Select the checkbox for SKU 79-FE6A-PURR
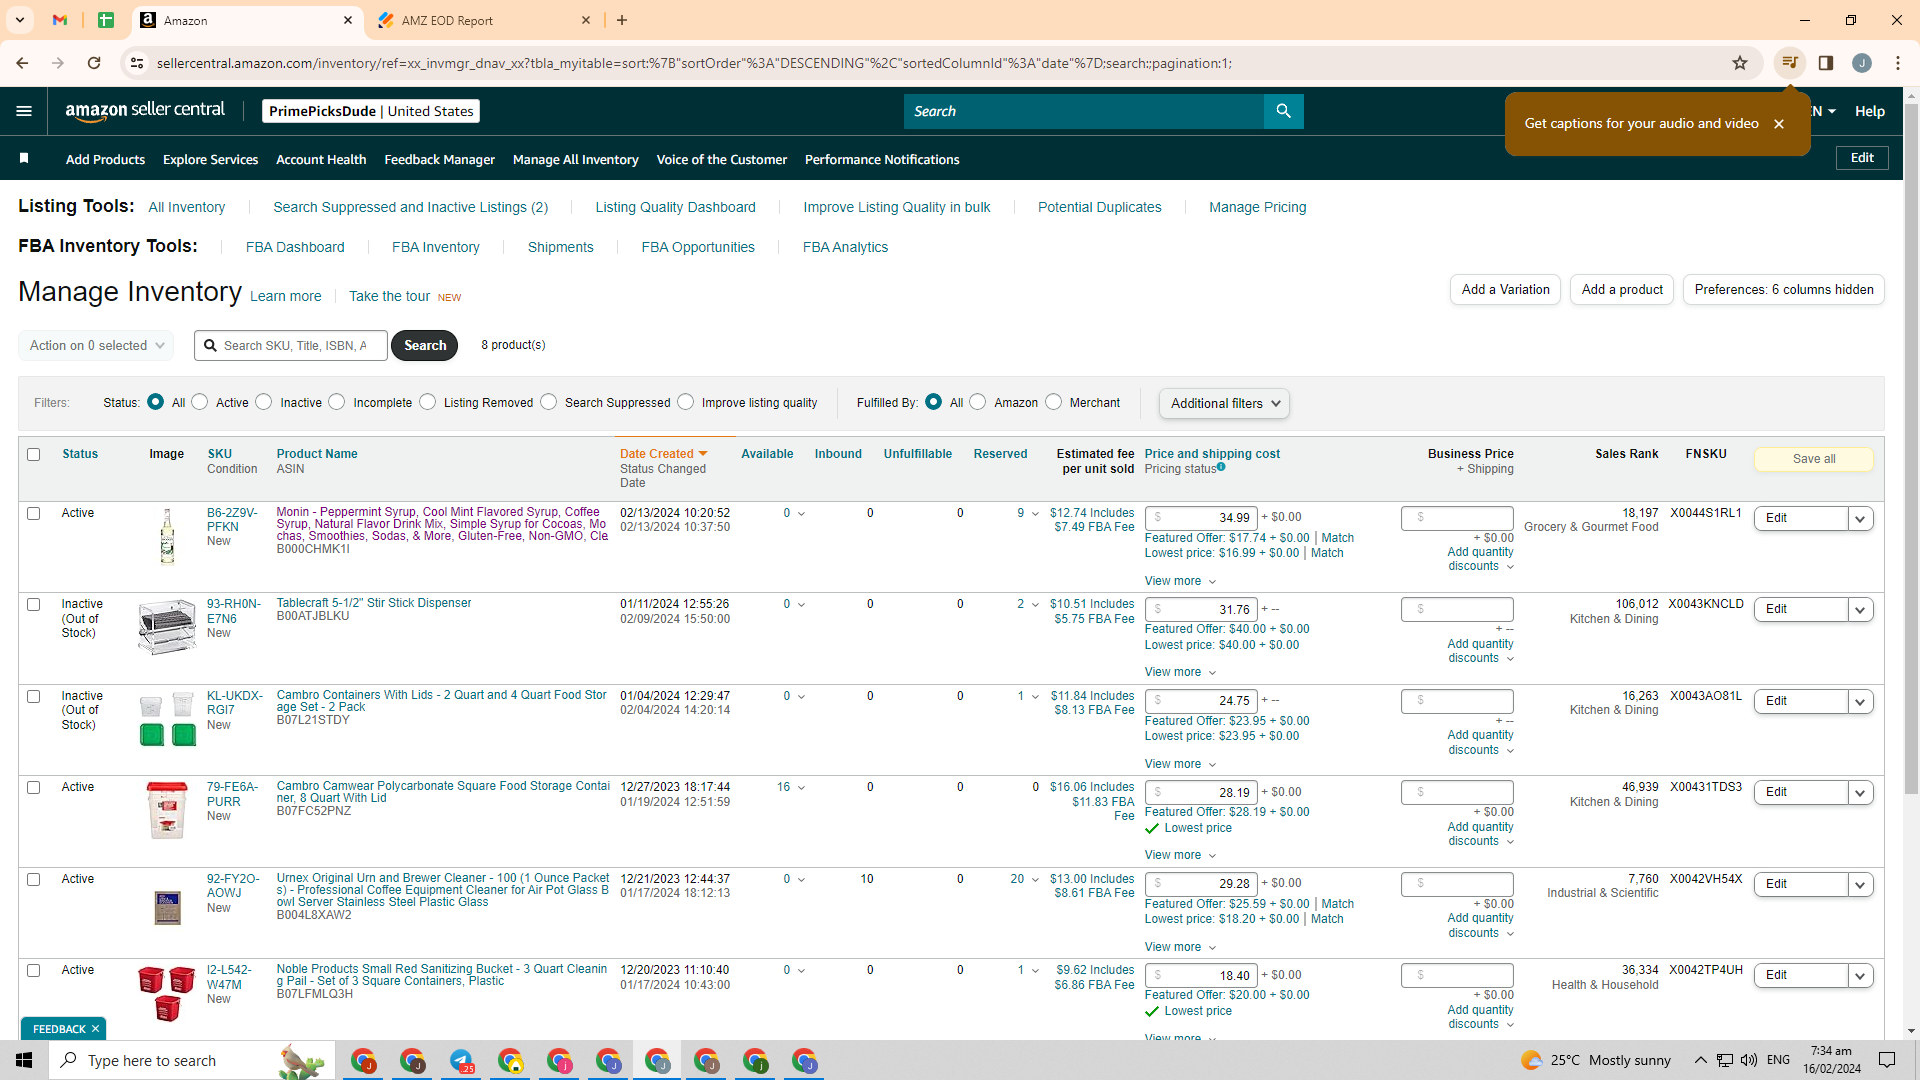Screen dimensions: 1920x1080 (34, 788)
